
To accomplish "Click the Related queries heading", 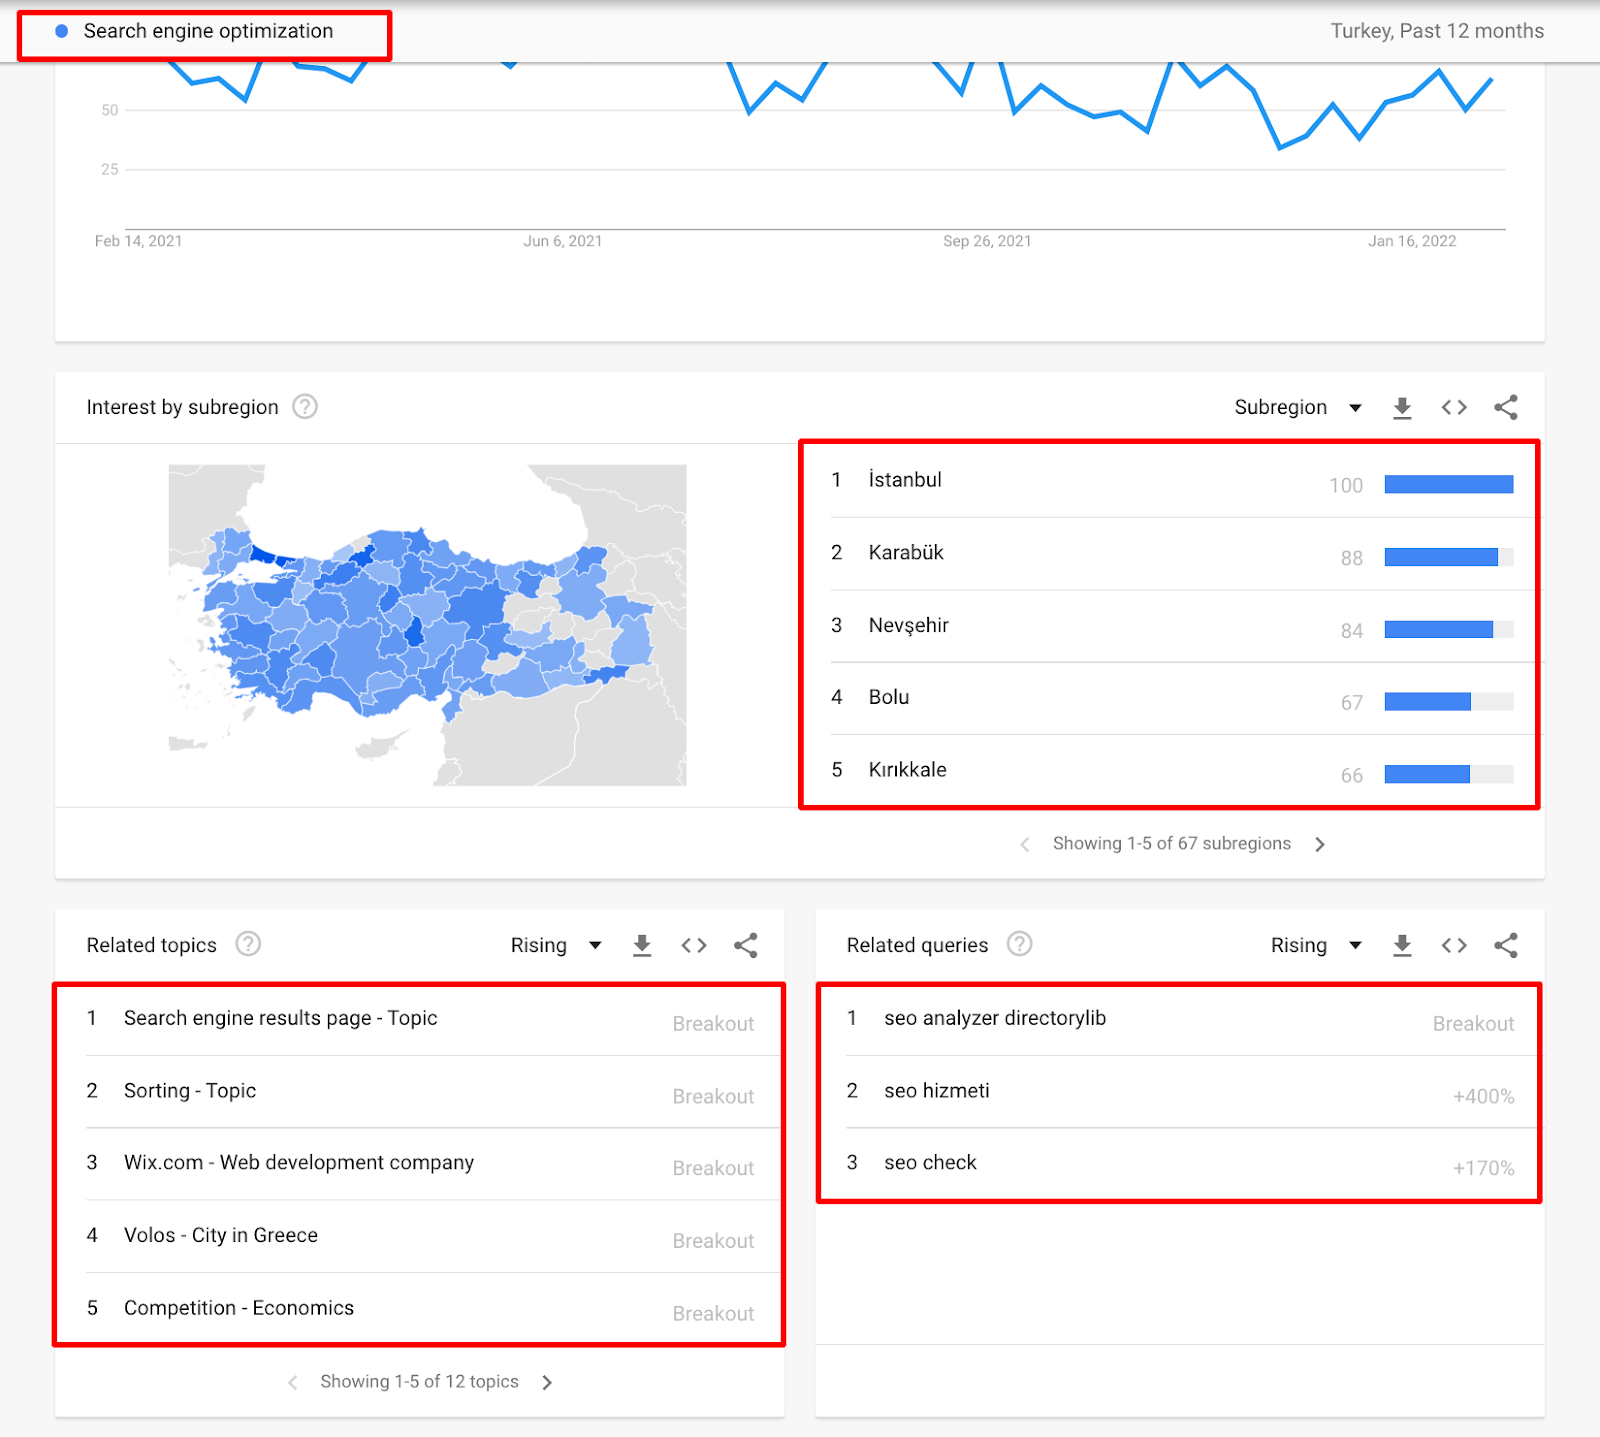I will click(917, 945).
